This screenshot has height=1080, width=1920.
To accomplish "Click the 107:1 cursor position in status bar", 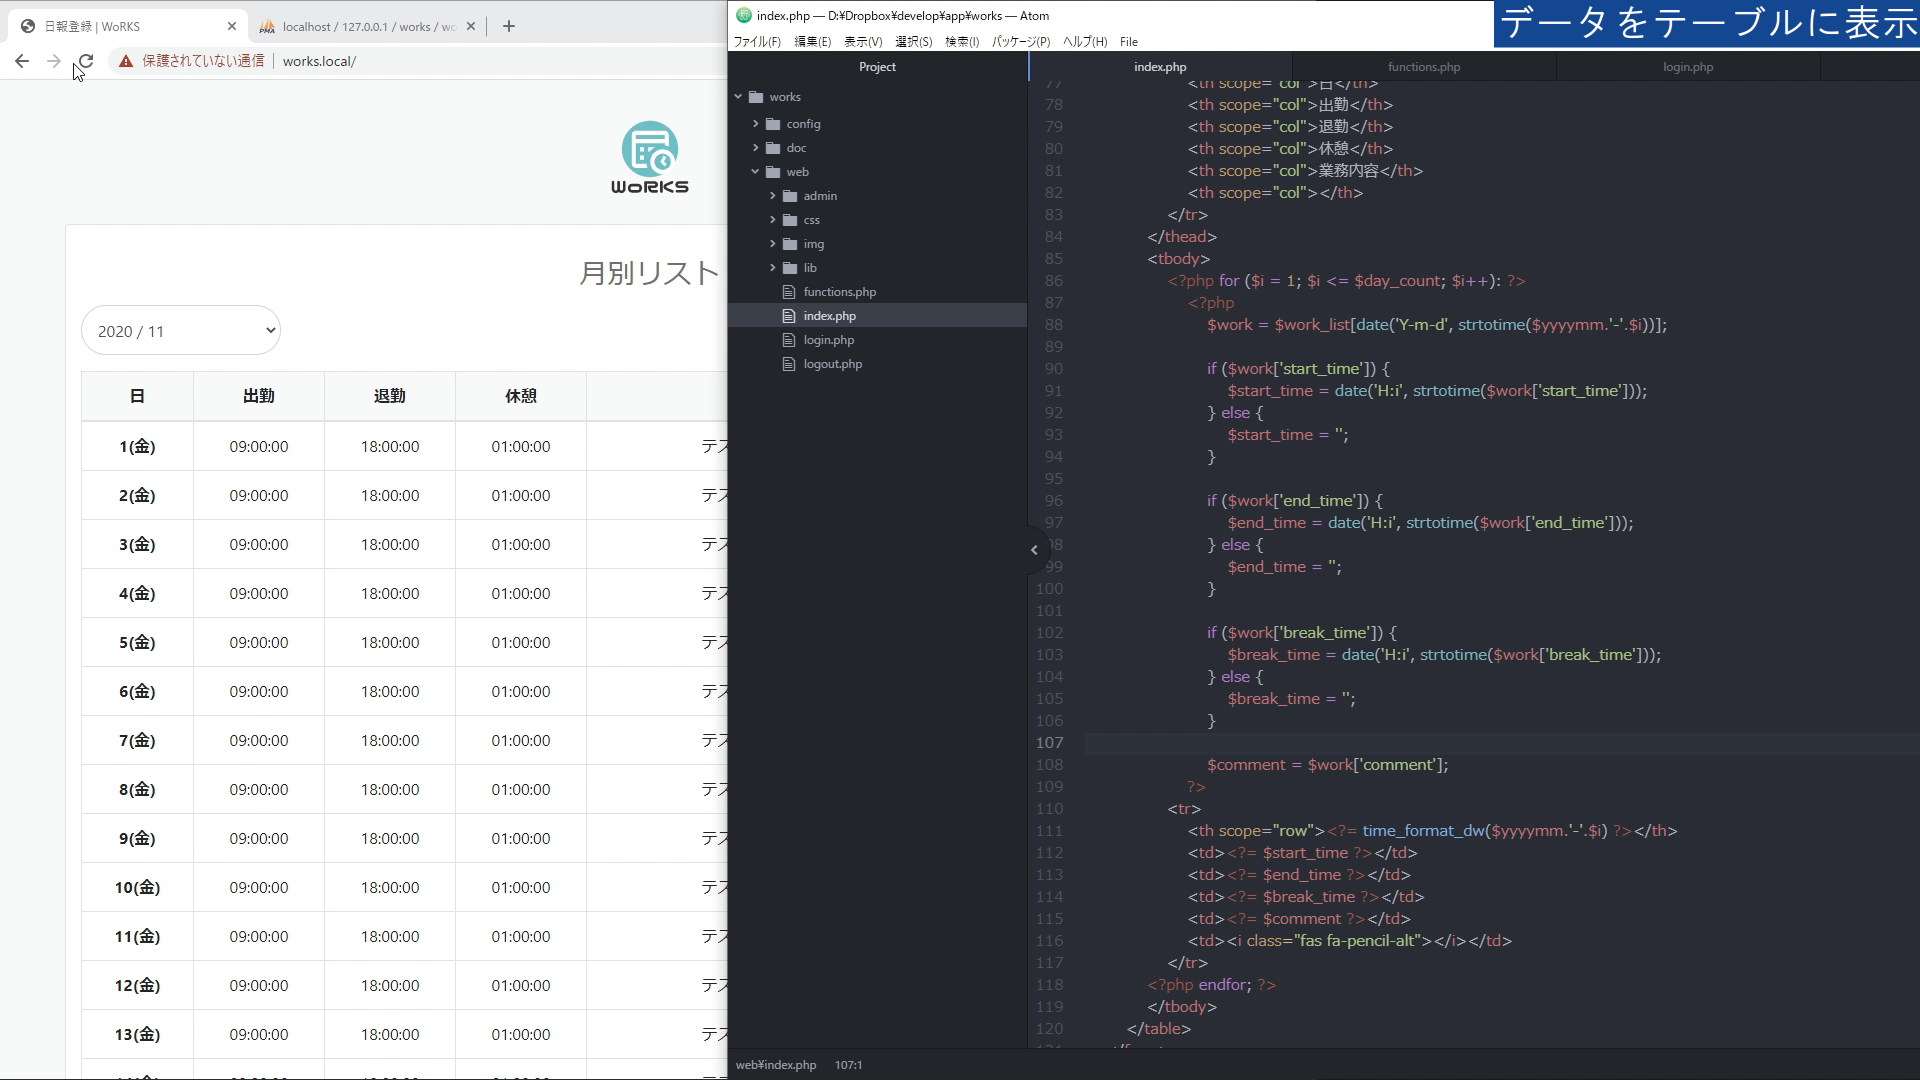I will tap(848, 1065).
